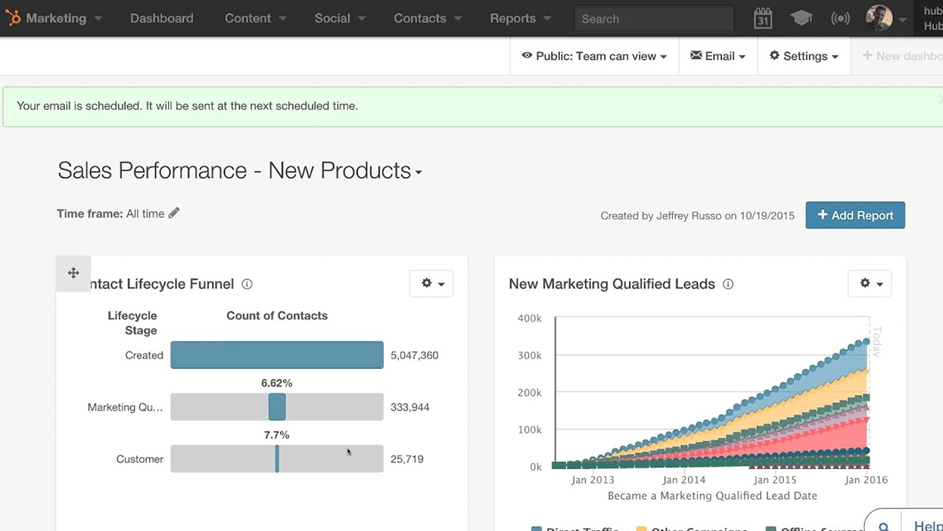Click the Jan 2014 axis label
This screenshot has height=531, width=943.
tap(684, 480)
